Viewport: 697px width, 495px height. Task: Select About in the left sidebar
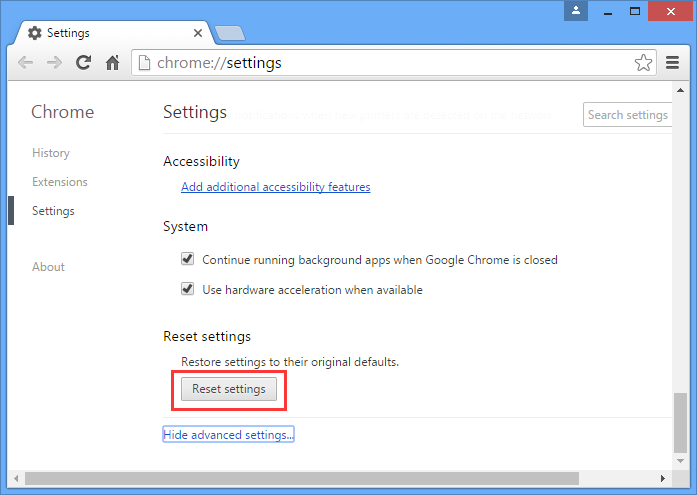[x=48, y=267]
